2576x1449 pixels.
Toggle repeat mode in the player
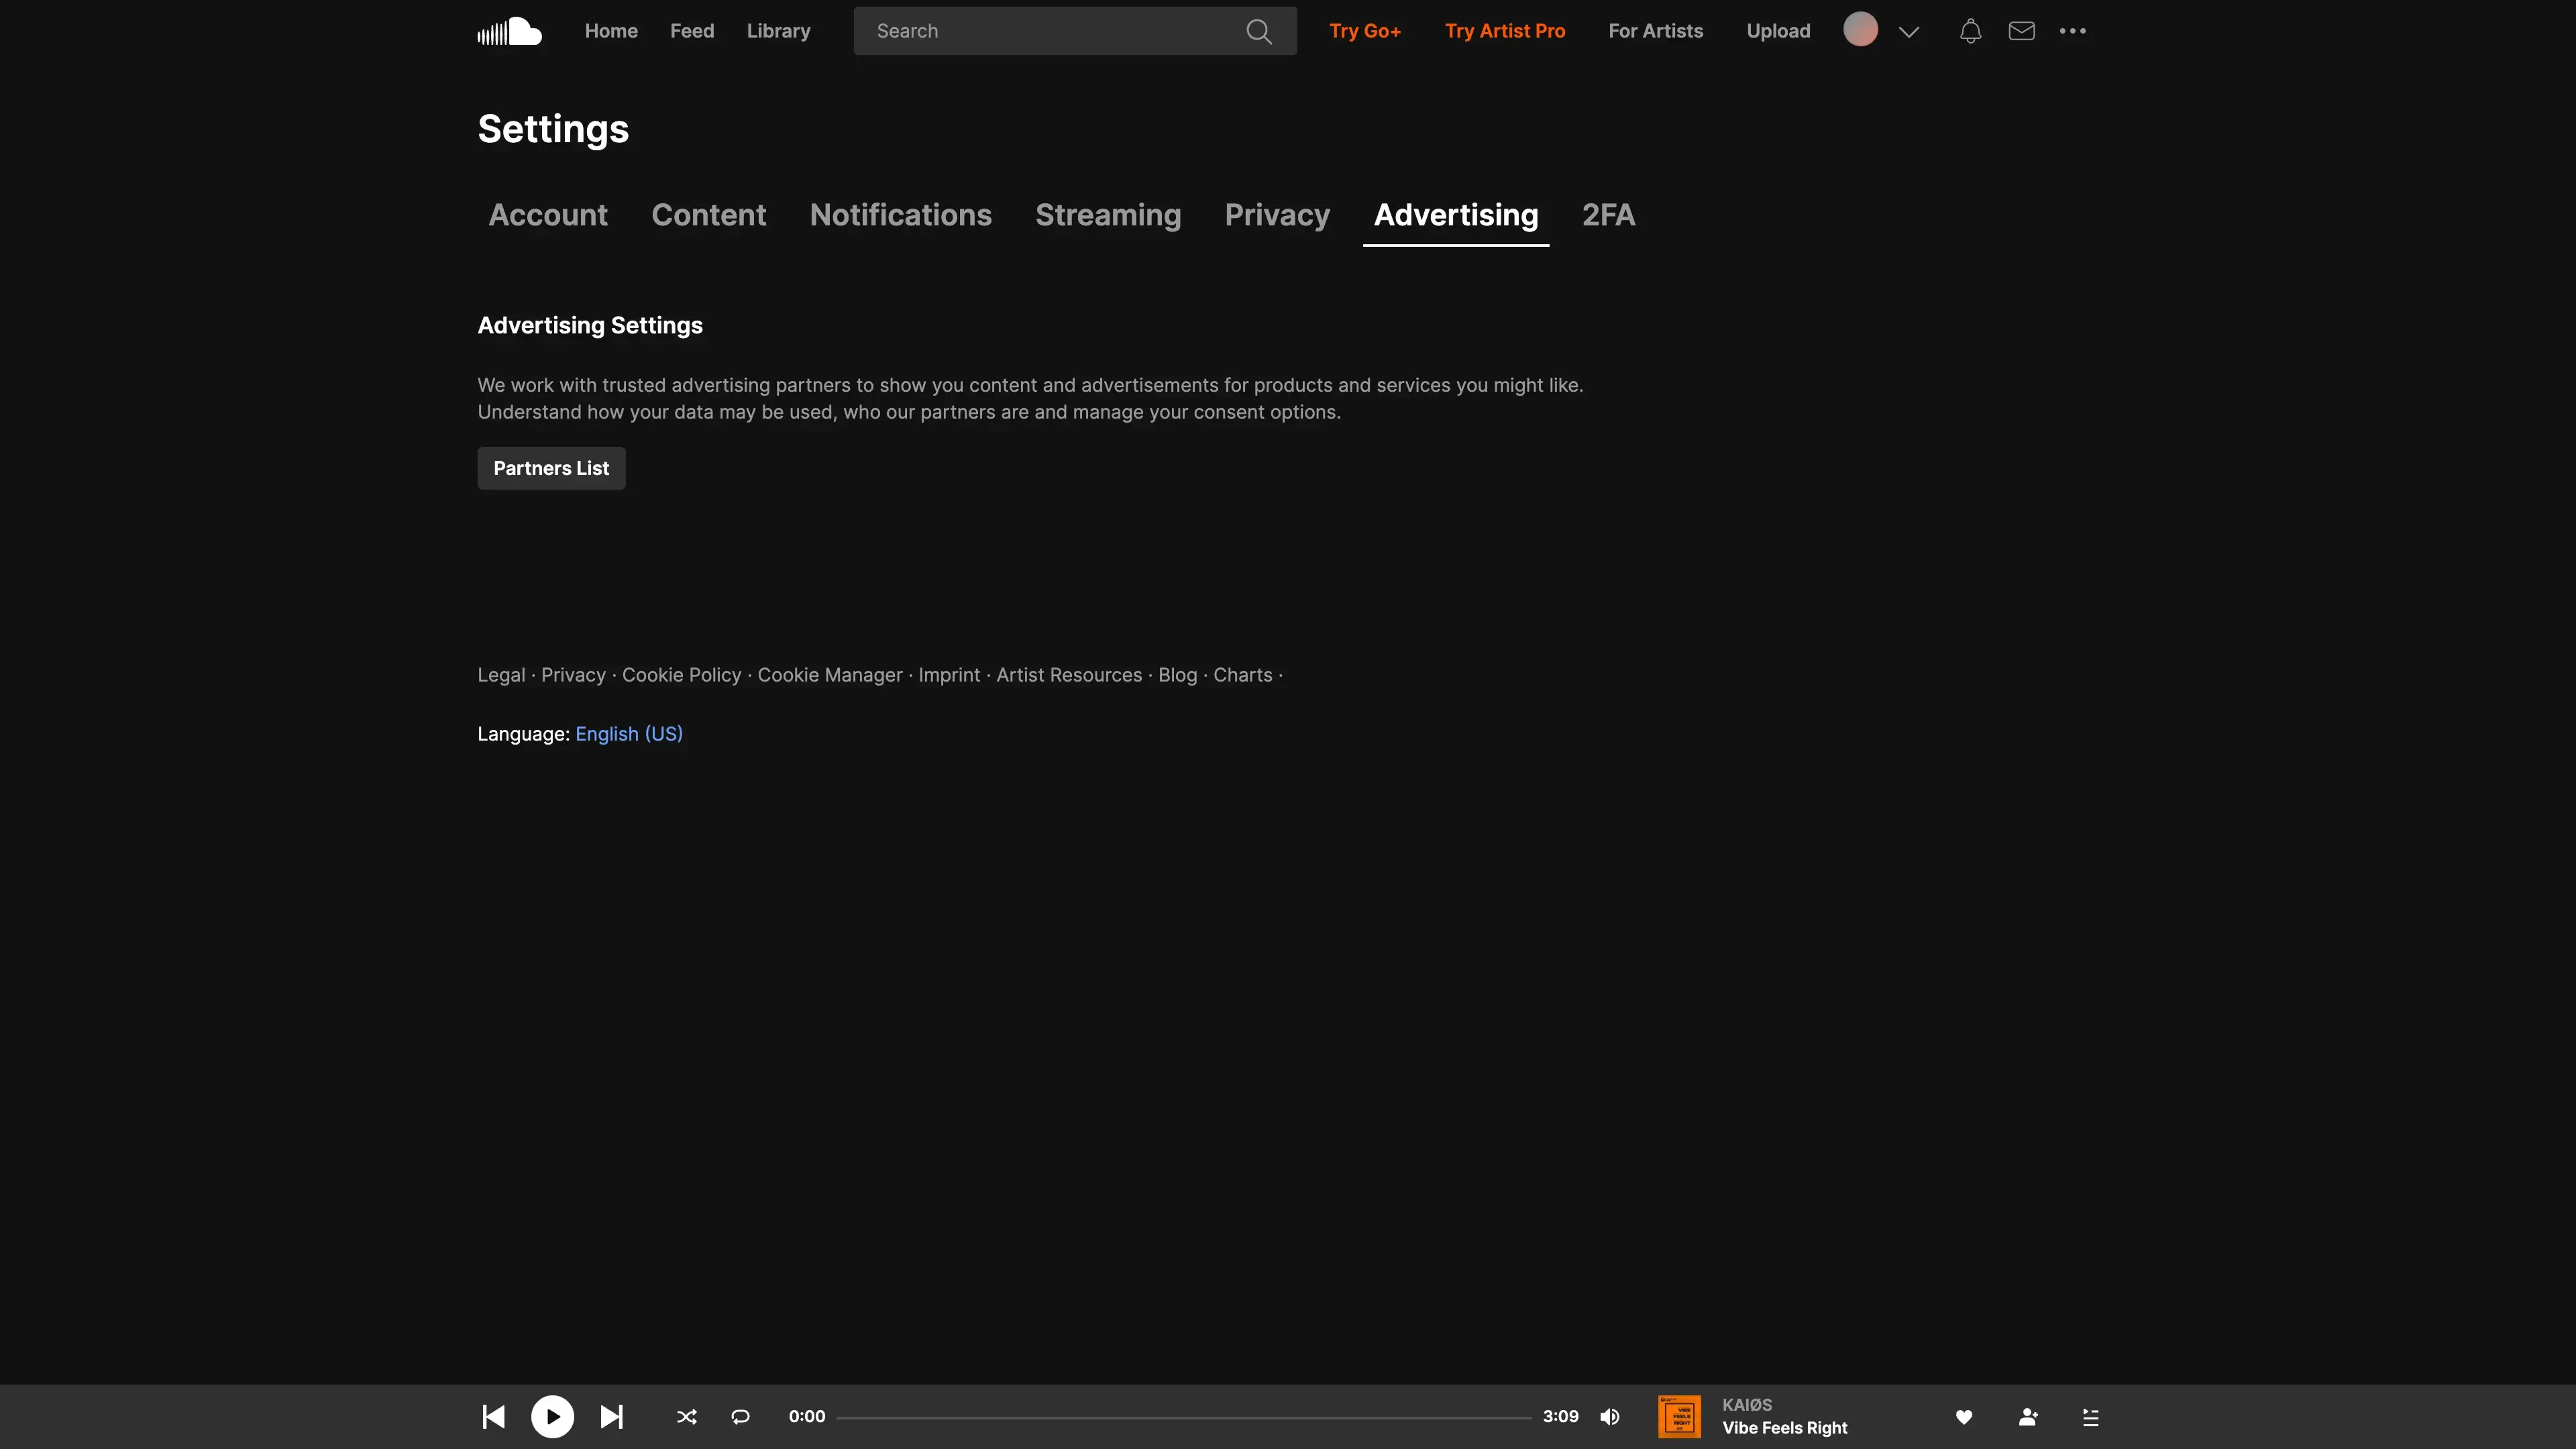point(740,1416)
